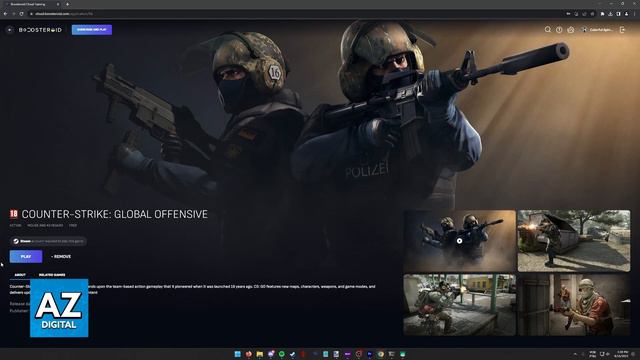Switch to the About tab
The width and height of the screenshot is (640, 360).
[20, 275]
